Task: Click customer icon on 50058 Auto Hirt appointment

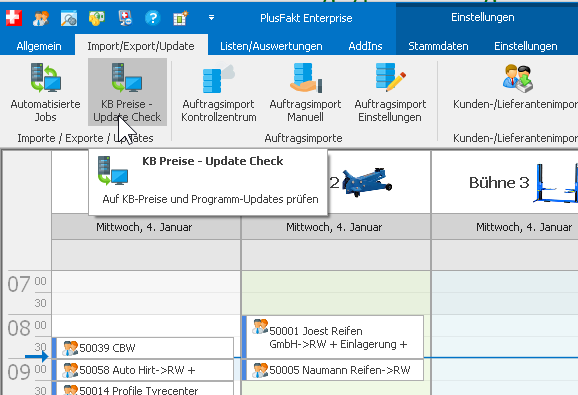Action: click(x=70, y=370)
